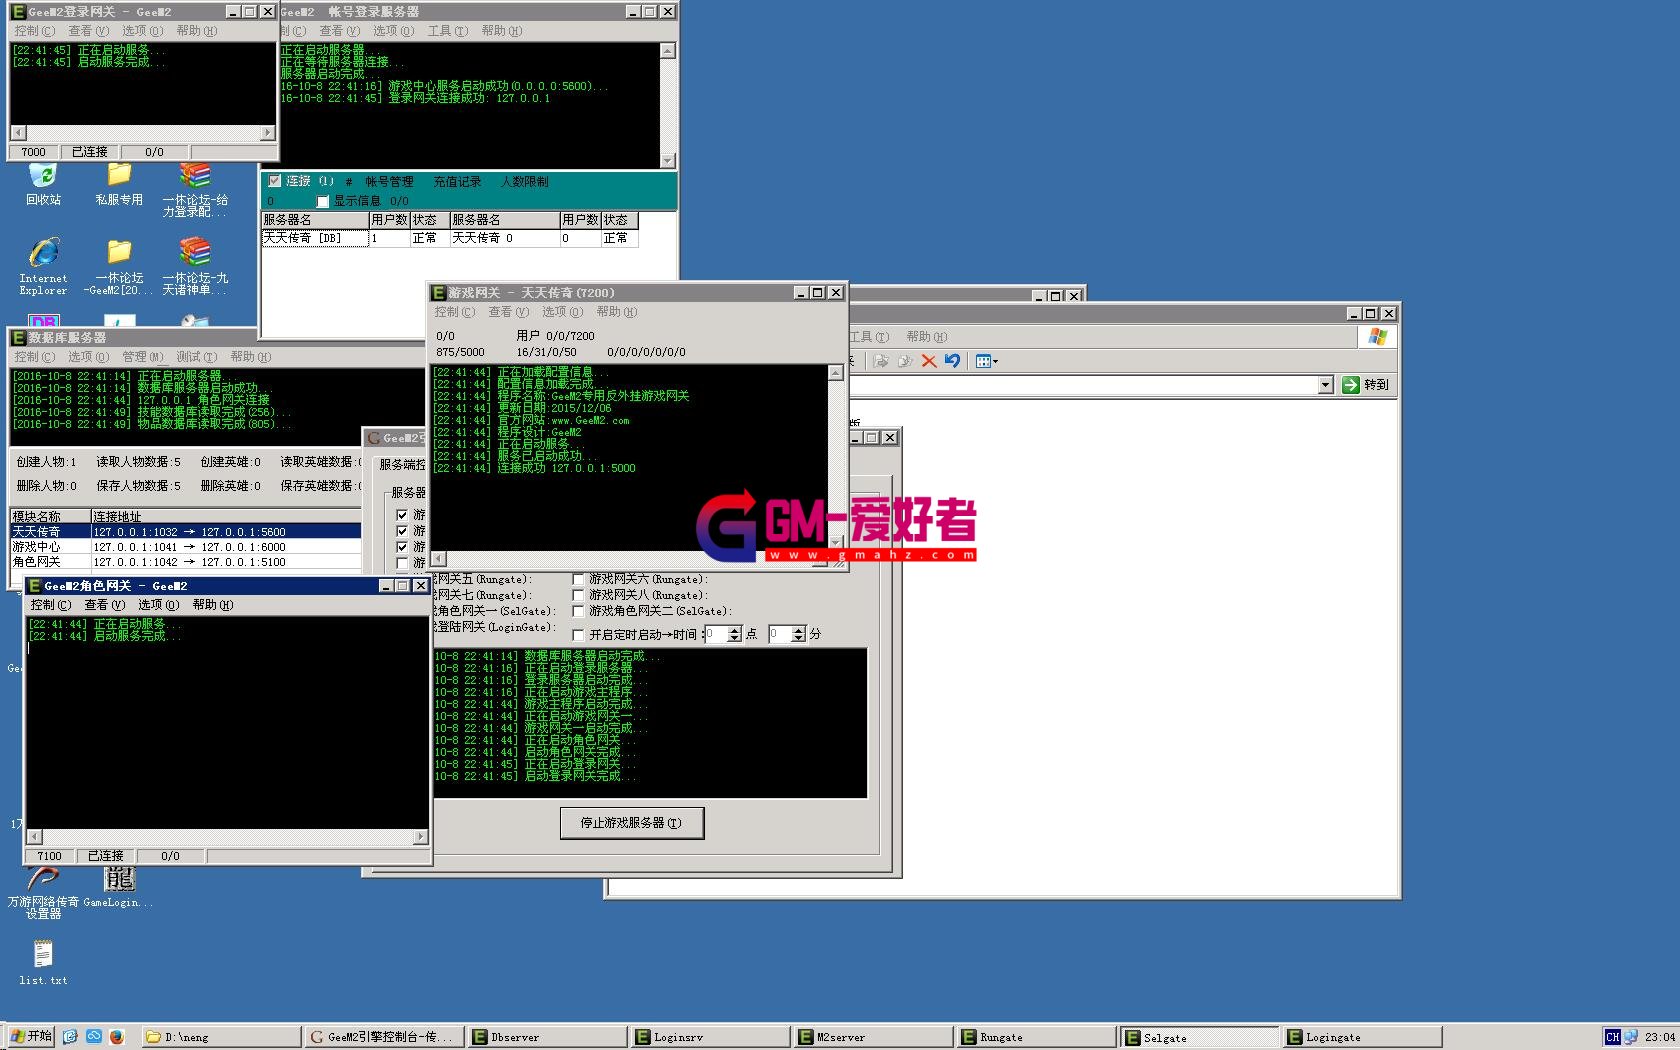Open the 私服专用 folder on the desktop
Viewport: 1680px width, 1050px height.
pos(119,178)
